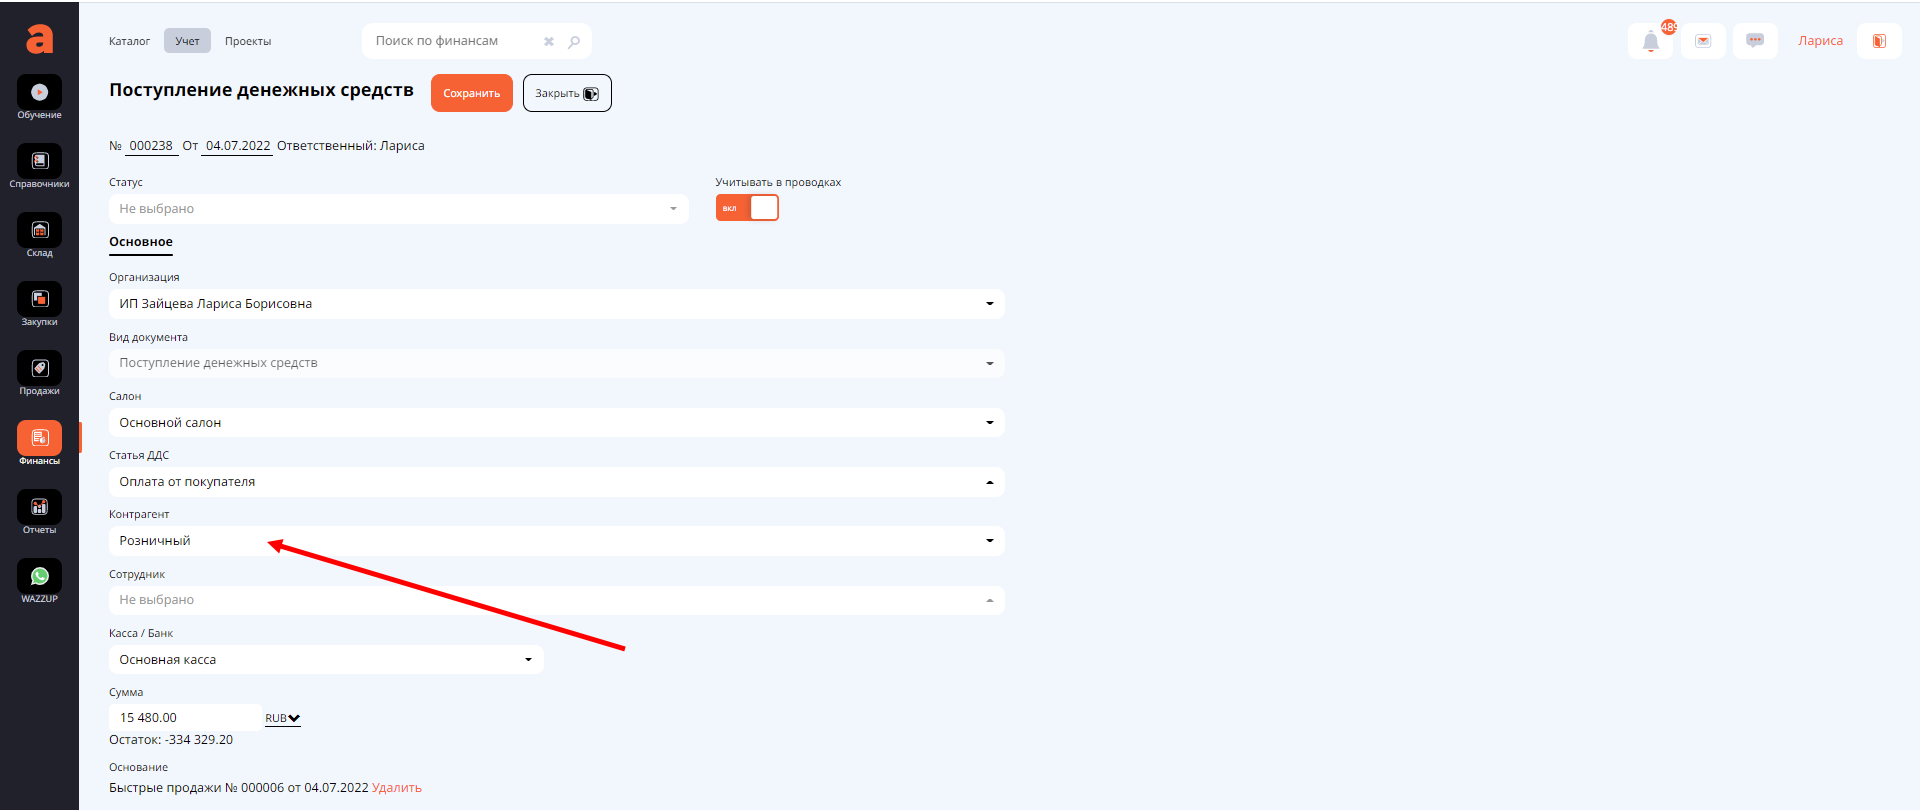Click the Сумма input field

185,718
